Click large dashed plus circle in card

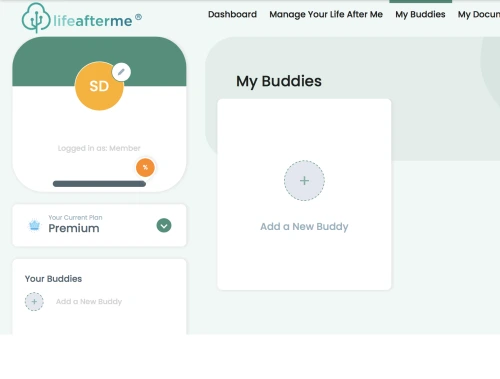pyautogui.click(x=304, y=181)
